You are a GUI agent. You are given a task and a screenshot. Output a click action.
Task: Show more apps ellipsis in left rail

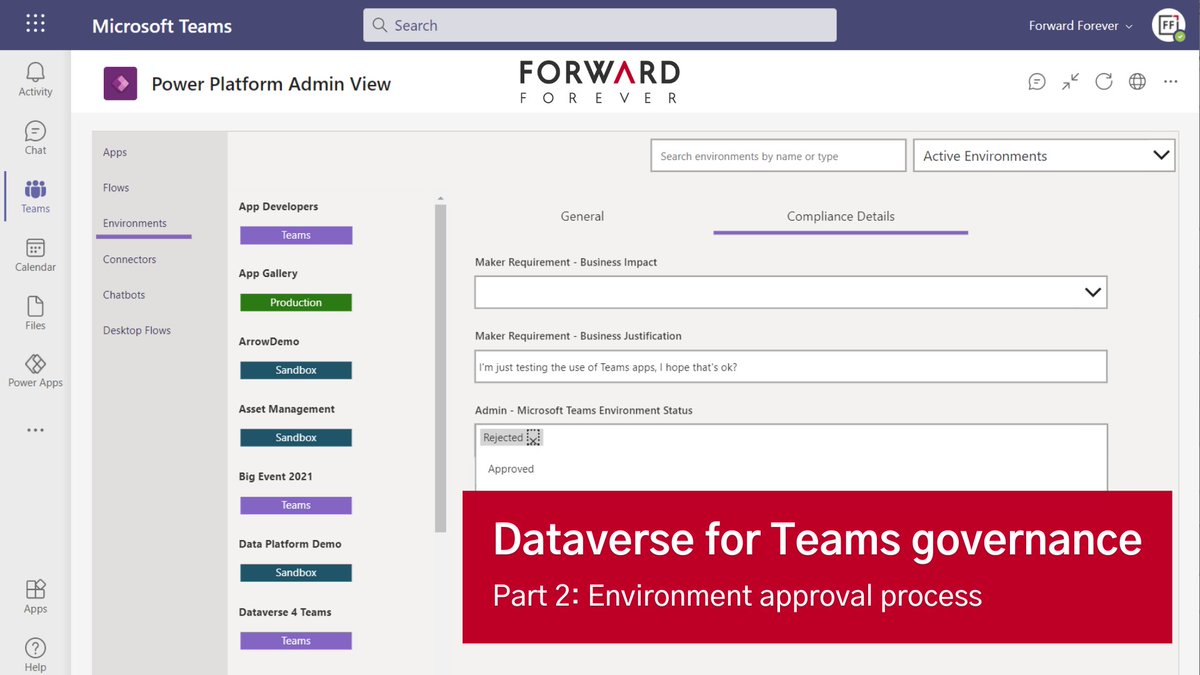point(35,430)
